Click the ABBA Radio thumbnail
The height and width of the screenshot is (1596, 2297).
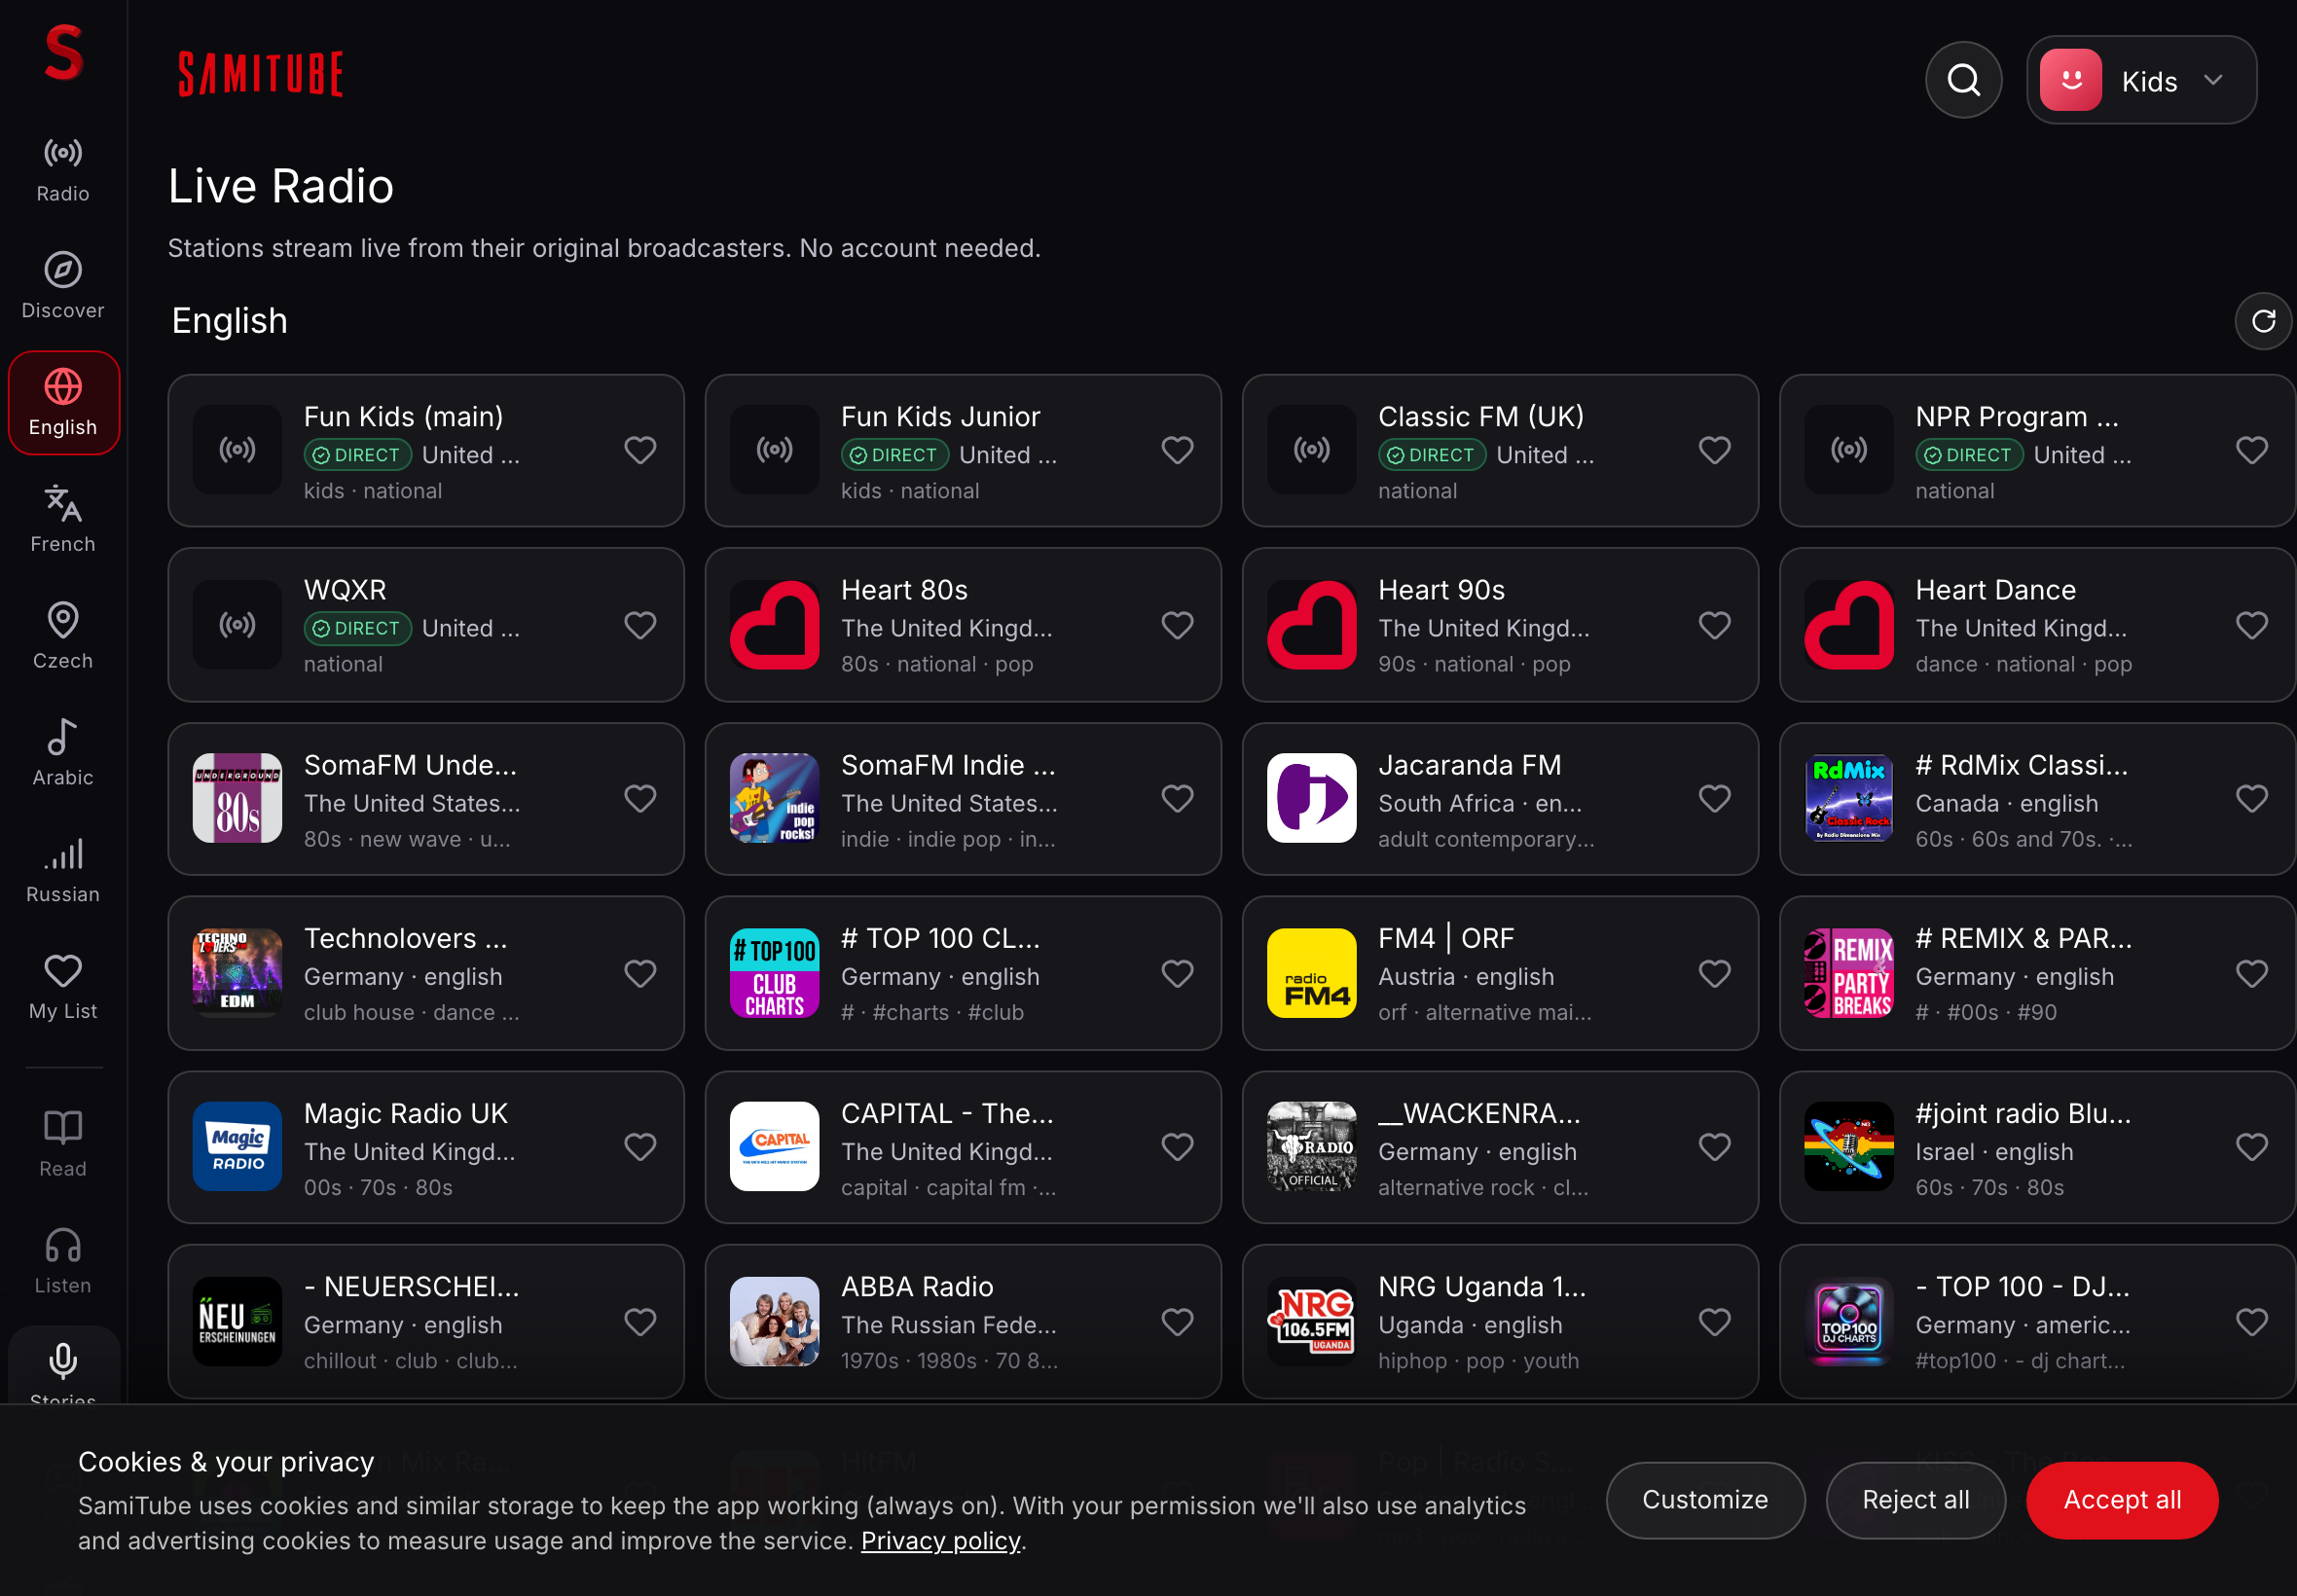coord(774,1321)
